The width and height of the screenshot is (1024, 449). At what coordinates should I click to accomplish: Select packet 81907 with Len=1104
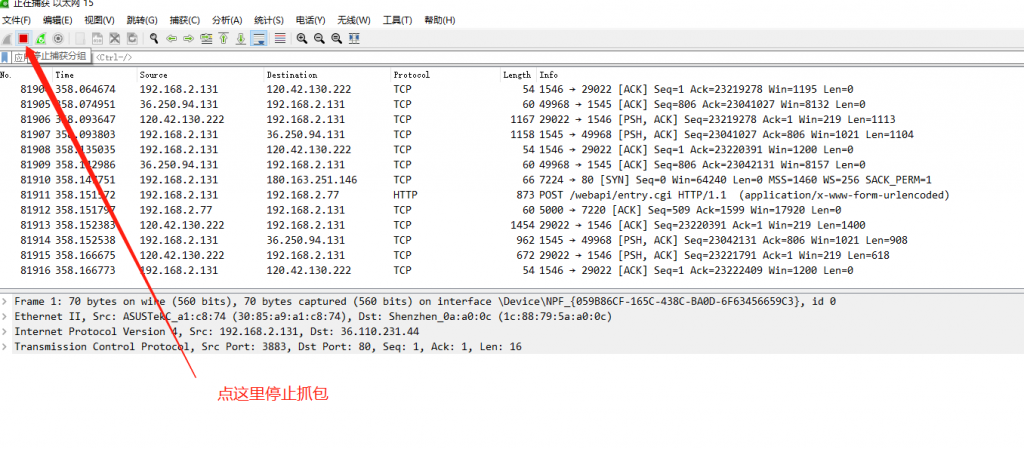tap(512, 134)
